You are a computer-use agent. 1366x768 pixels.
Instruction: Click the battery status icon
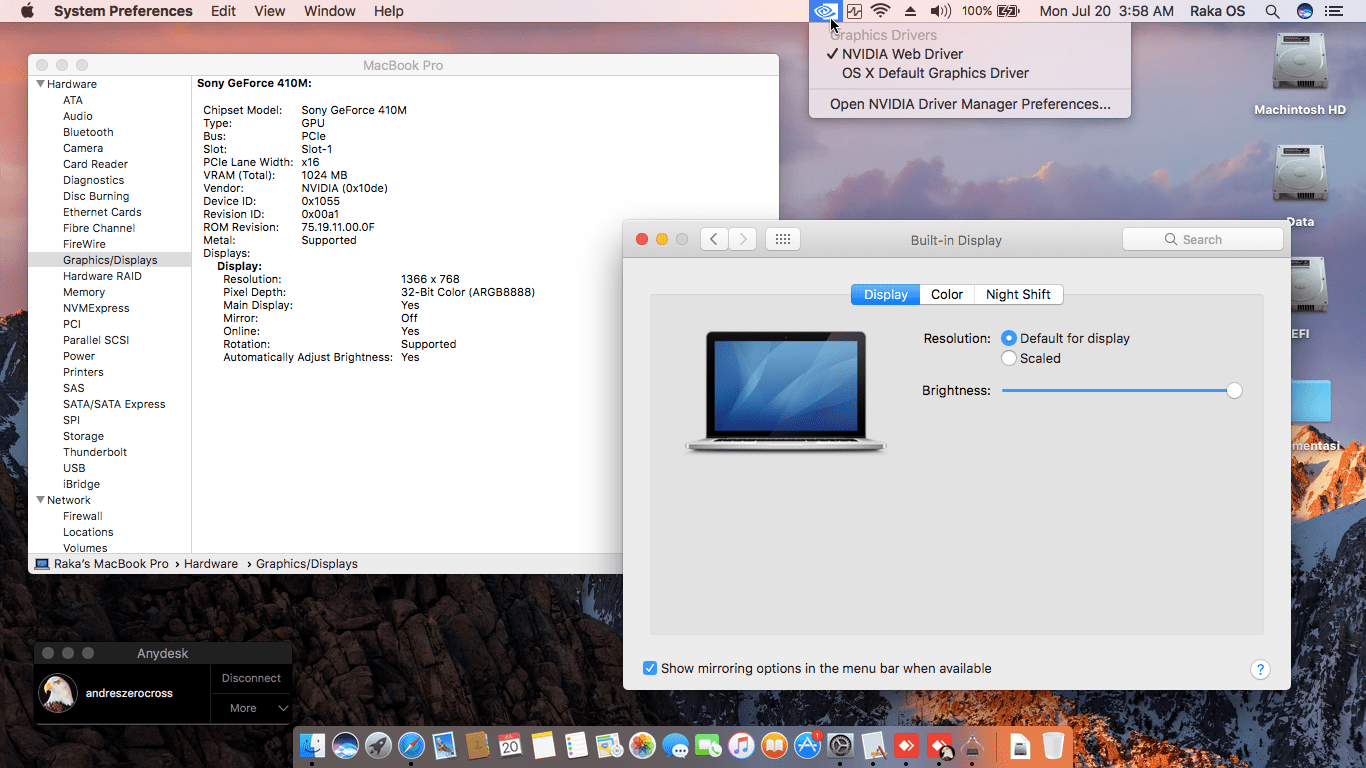1008,11
